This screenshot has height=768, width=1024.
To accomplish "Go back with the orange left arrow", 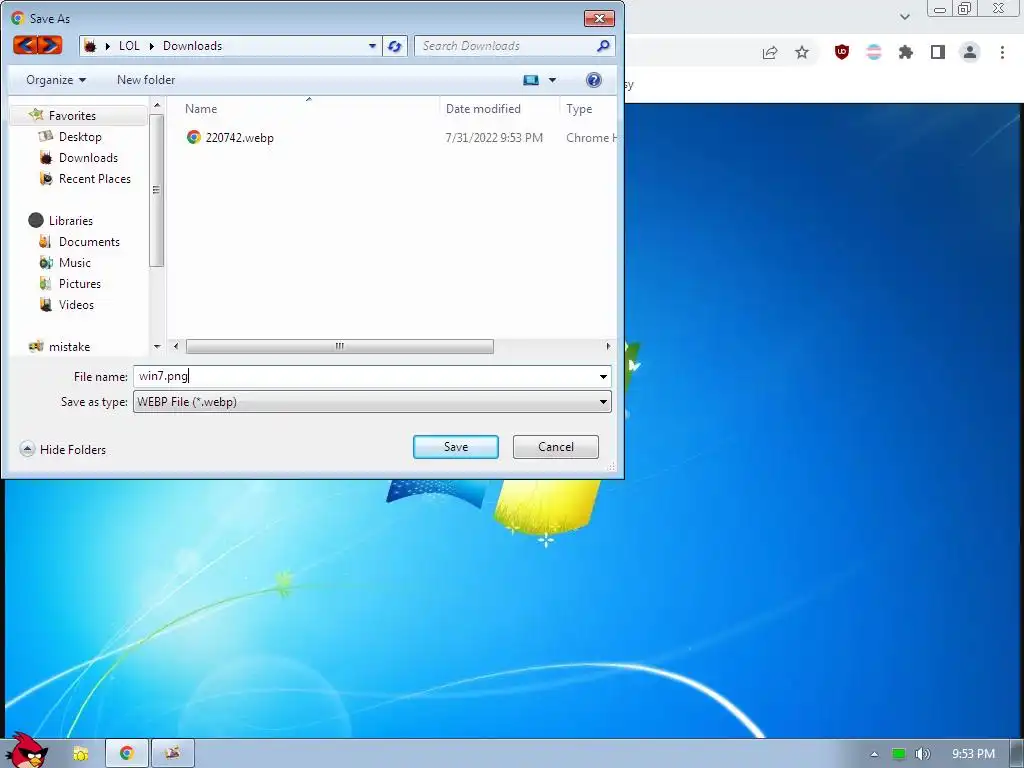I will tap(25, 45).
